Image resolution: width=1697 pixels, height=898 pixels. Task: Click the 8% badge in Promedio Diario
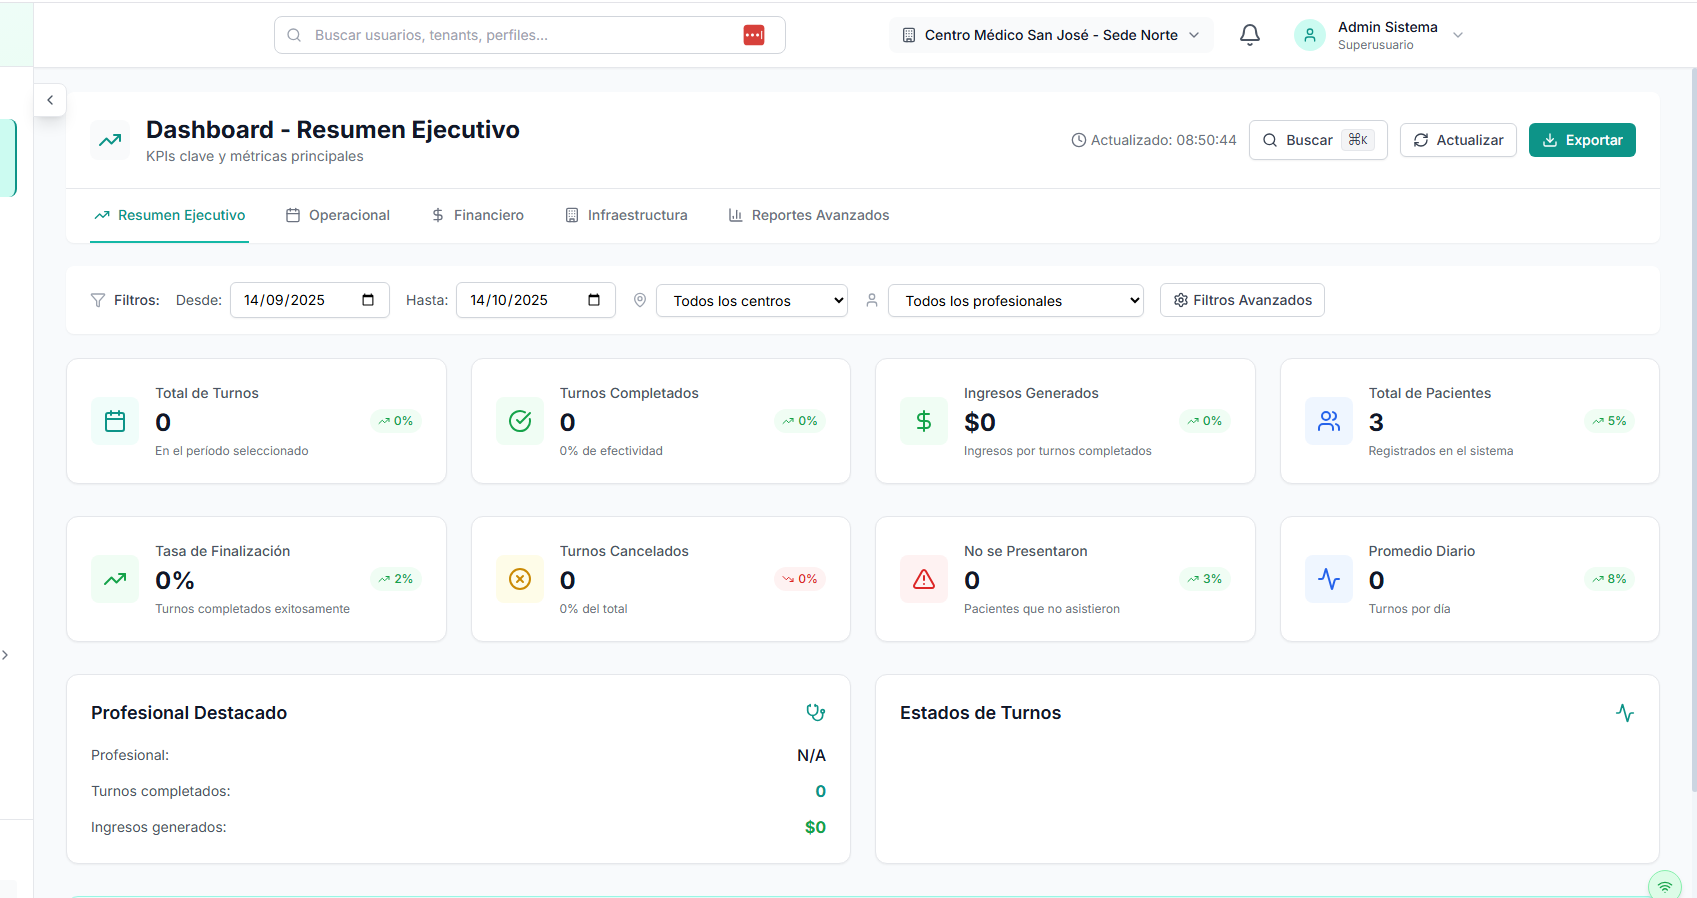[1610, 579]
